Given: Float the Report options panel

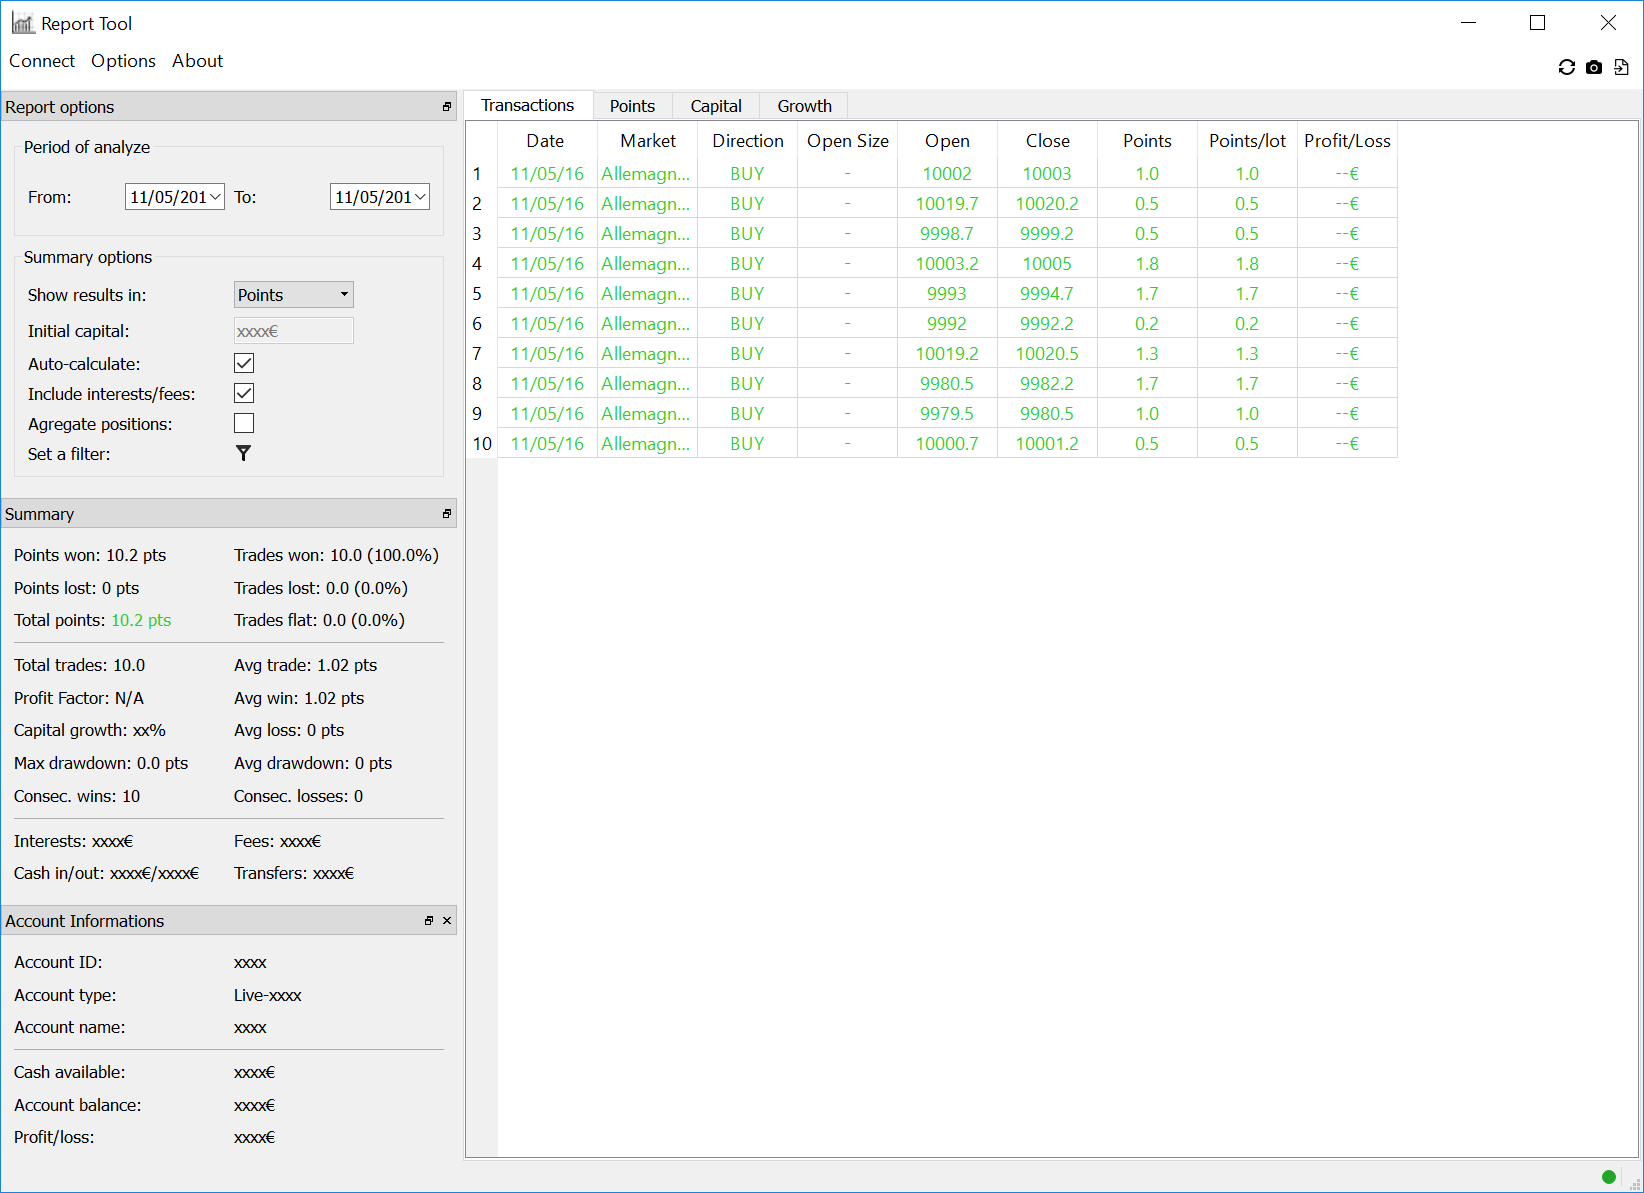Looking at the screenshot, I should pyautogui.click(x=447, y=107).
